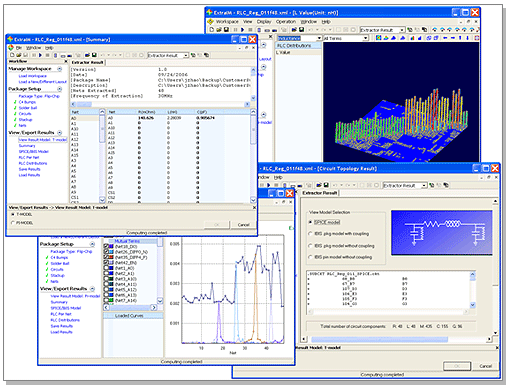This screenshot has height=390, width=510.
Task: Click Cancel in the T-model dialog panel
Action: point(244,225)
